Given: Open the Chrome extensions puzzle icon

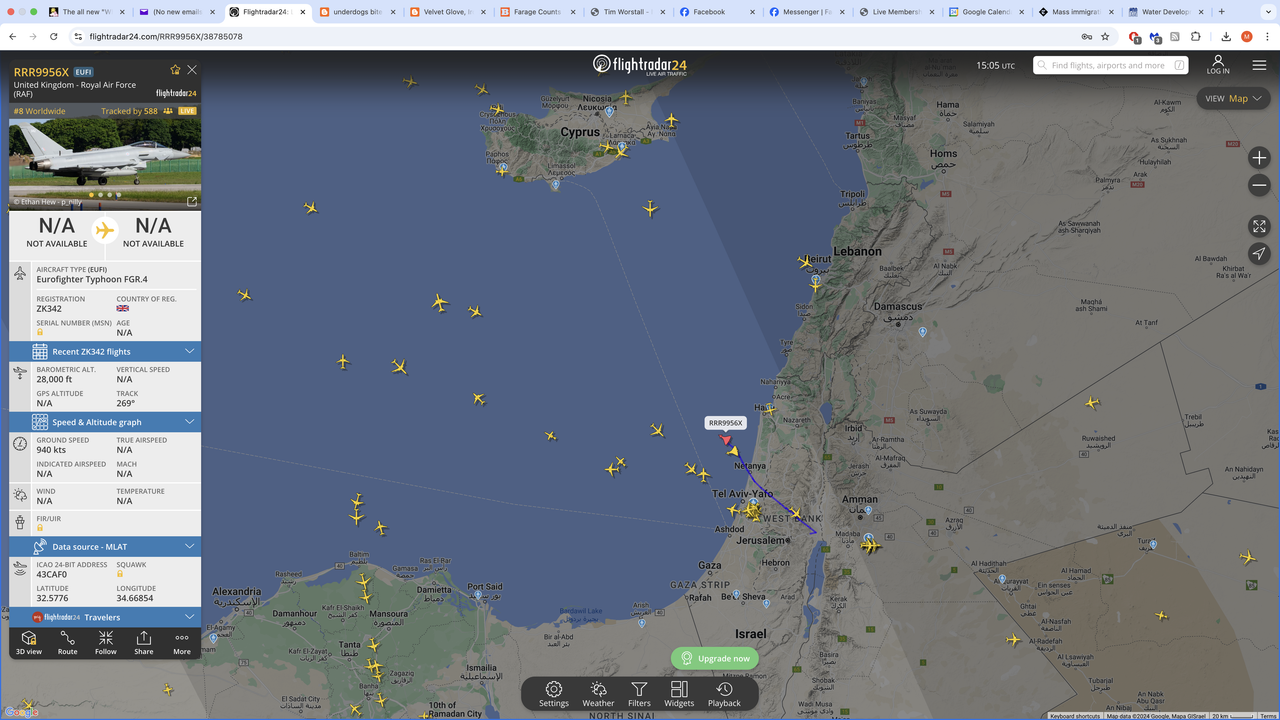Looking at the screenshot, I should (1196, 36).
